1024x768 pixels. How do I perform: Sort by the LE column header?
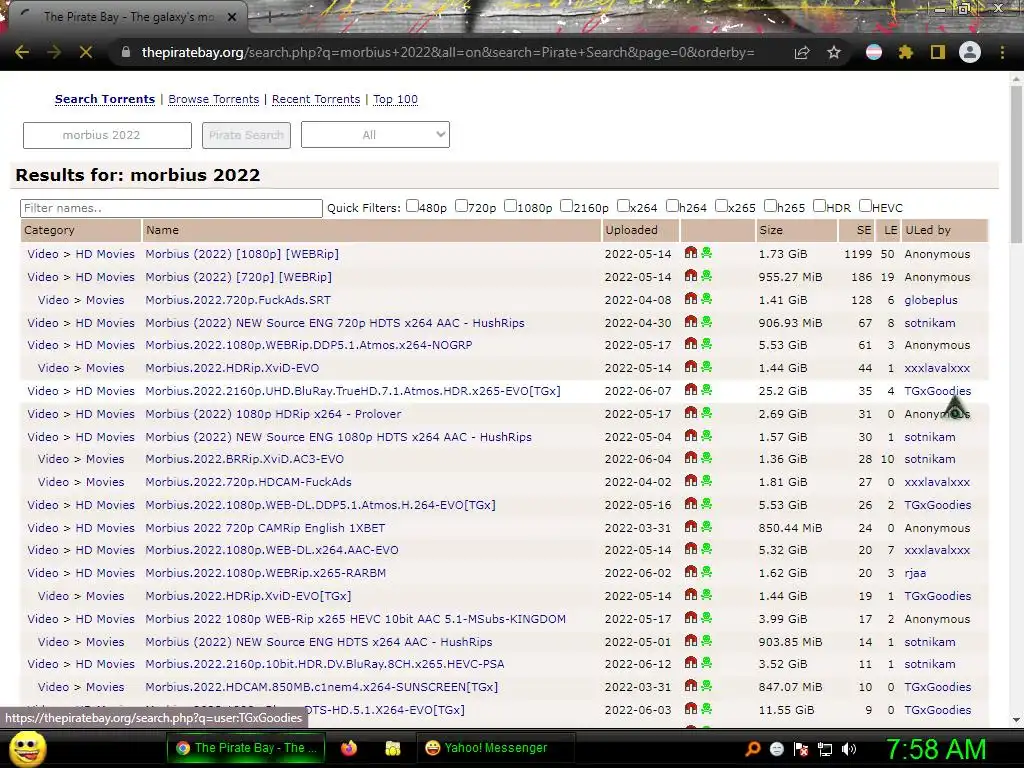click(x=891, y=230)
